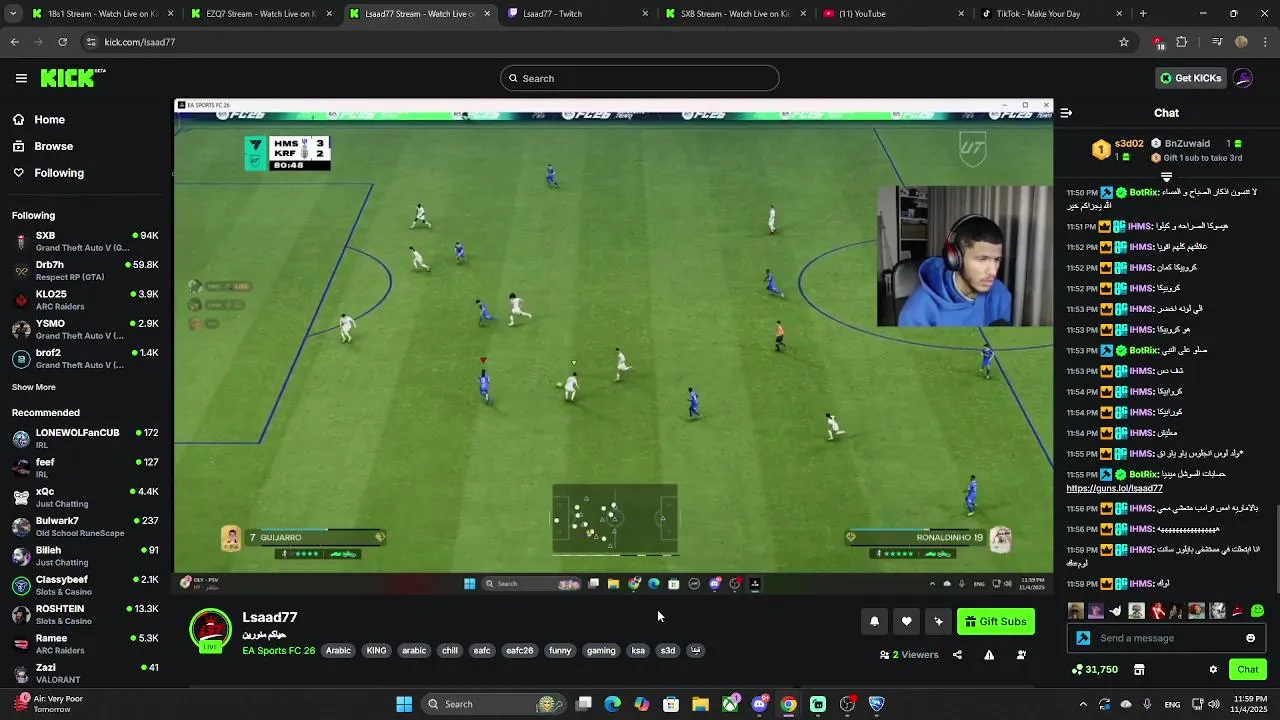Open the emoji picker in chat box

1250,638
